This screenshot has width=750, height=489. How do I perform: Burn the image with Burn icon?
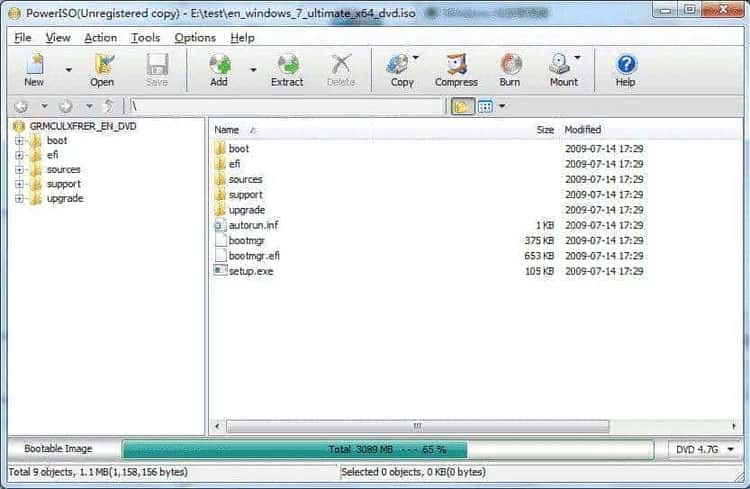510,70
